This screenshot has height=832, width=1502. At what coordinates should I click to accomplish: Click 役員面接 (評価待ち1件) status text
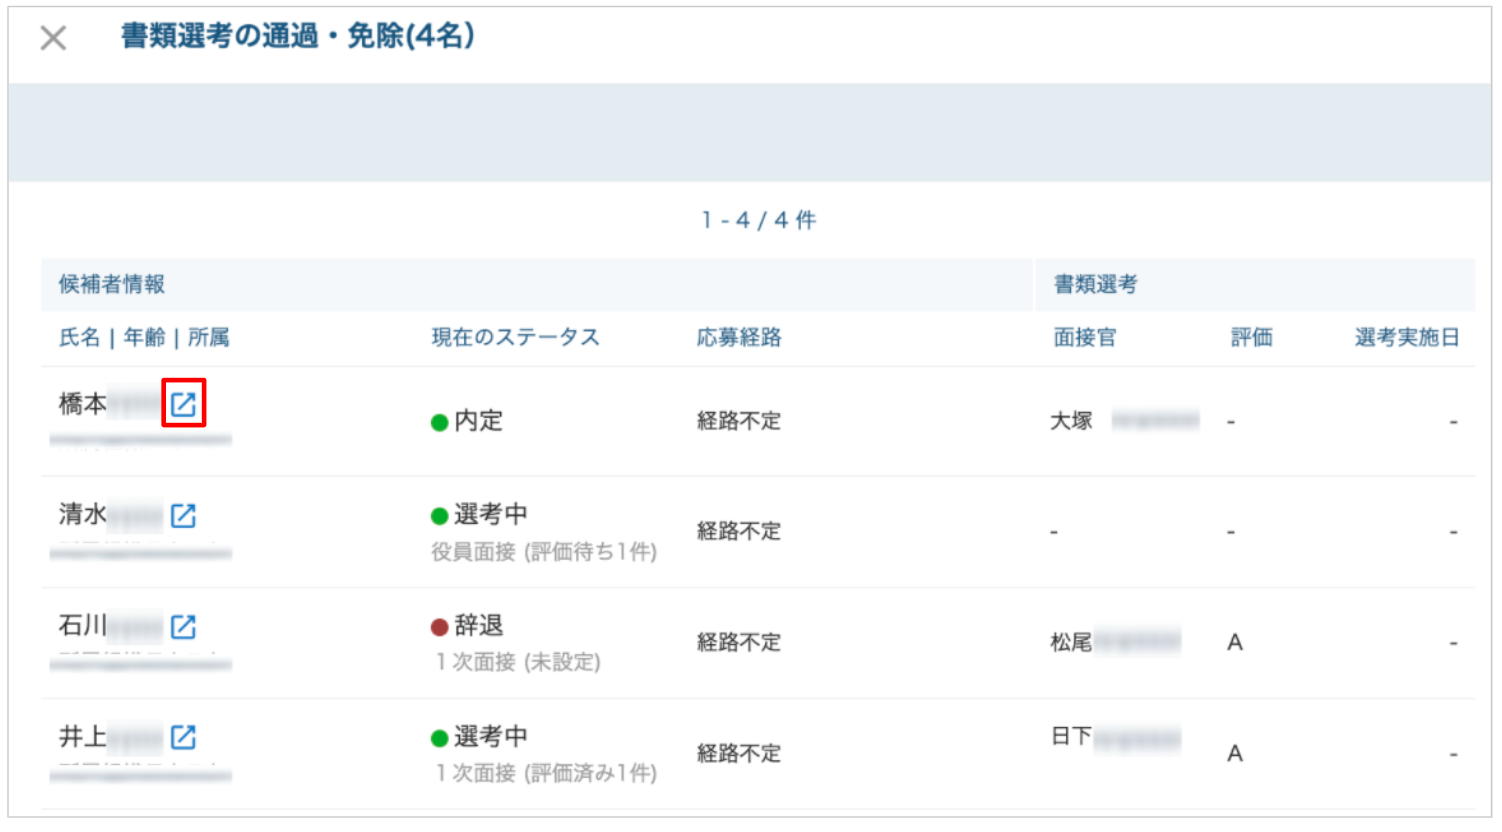click(544, 551)
